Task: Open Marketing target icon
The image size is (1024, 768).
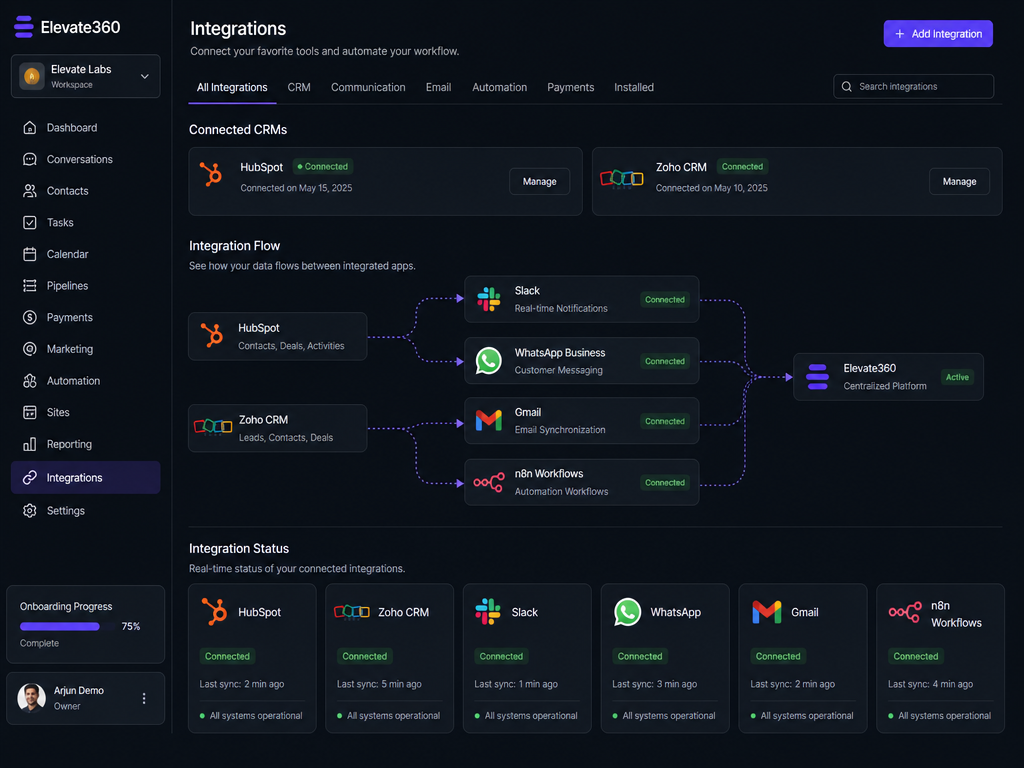Action: (x=29, y=349)
